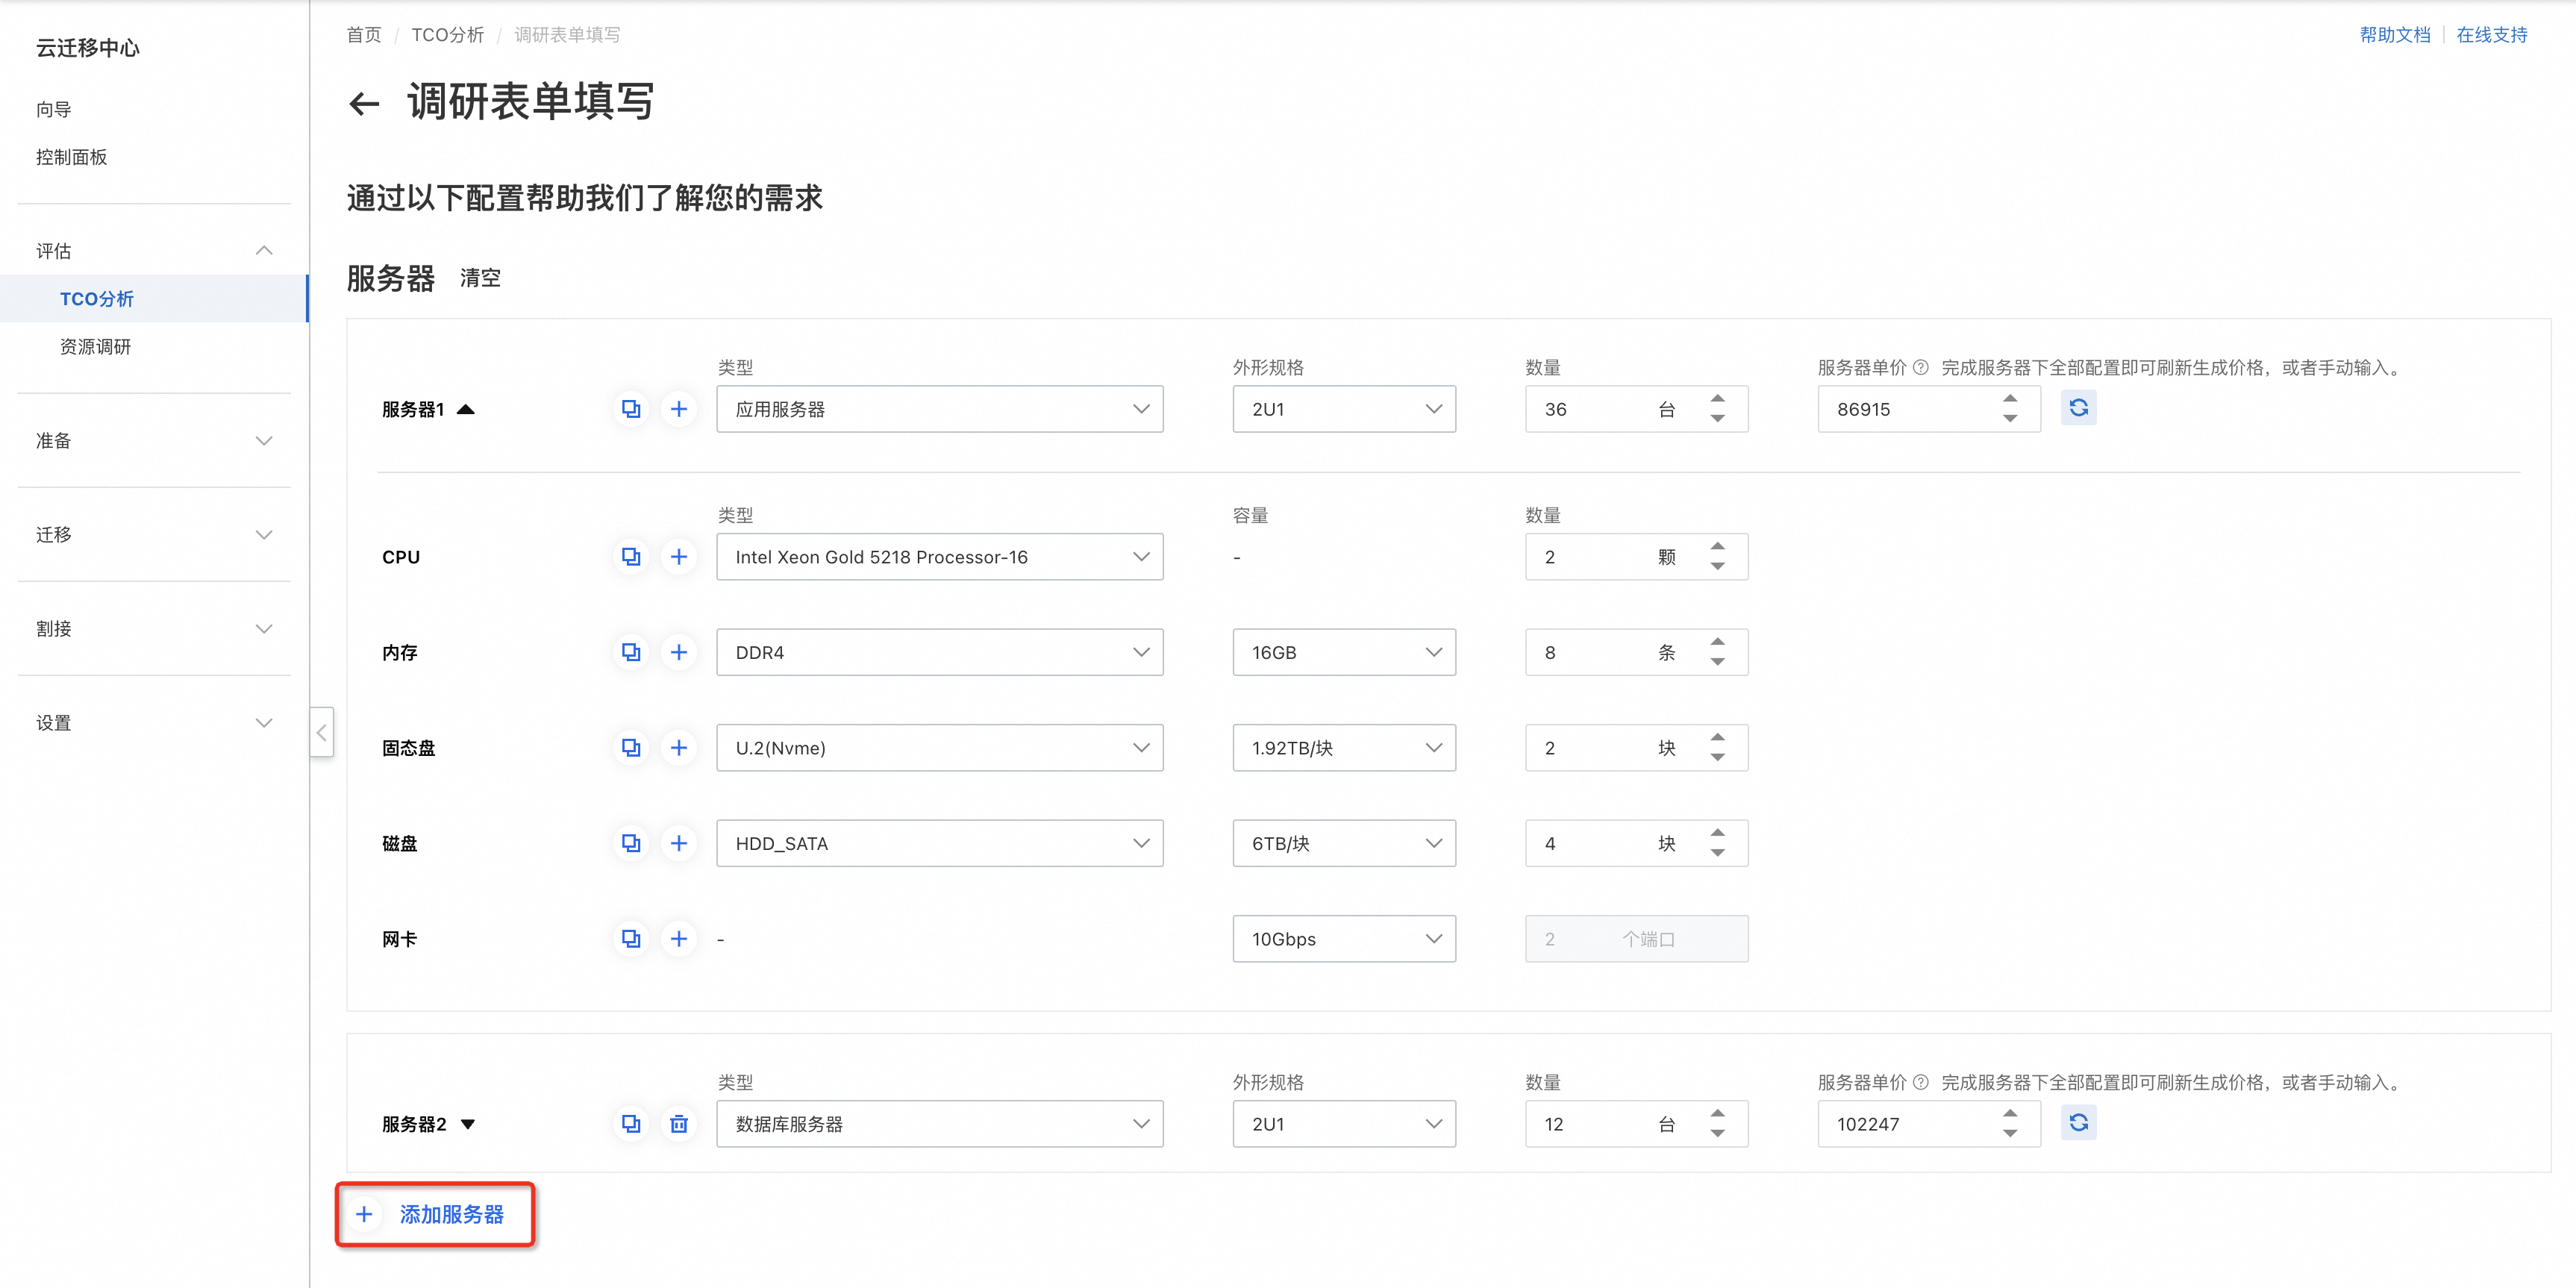Increase 服务器1 unit price 86915

coord(2010,398)
